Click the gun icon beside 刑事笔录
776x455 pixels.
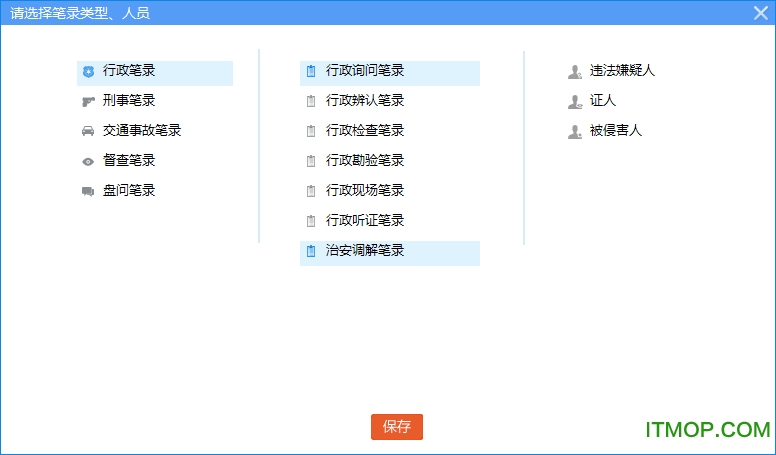point(88,102)
